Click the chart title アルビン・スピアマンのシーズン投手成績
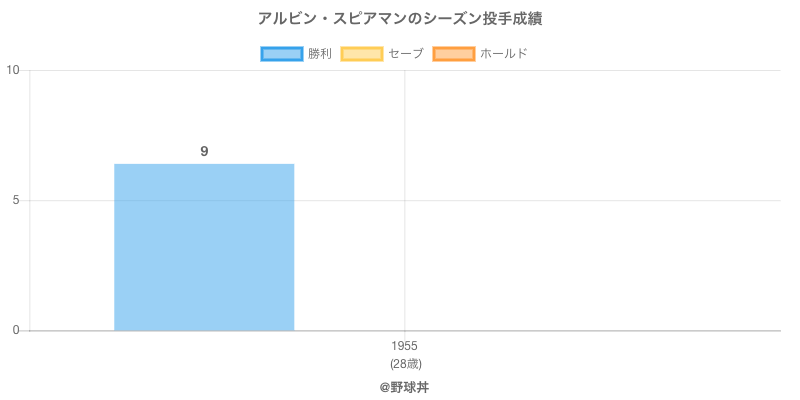Image resolution: width=800 pixels, height=400 pixels. 400,19
